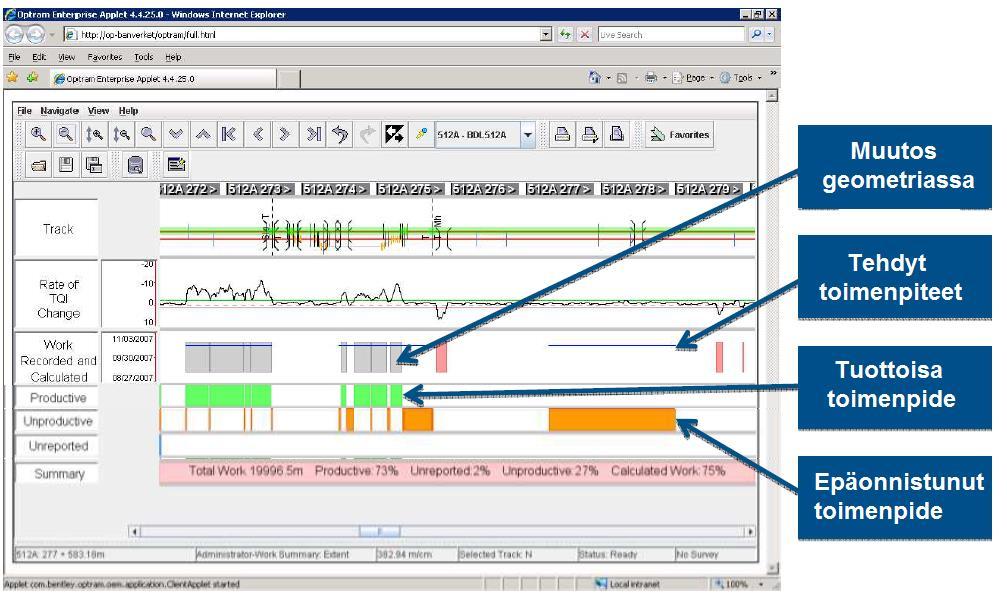Select the vertical zoom in tool
Image resolution: width=1007 pixels, height=611 pixels.
click(x=94, y=134)
